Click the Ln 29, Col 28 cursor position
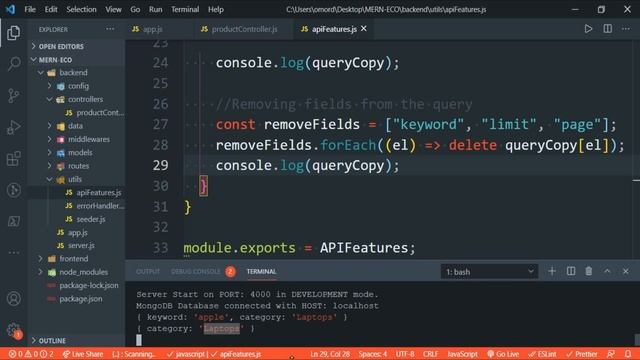 329,354
